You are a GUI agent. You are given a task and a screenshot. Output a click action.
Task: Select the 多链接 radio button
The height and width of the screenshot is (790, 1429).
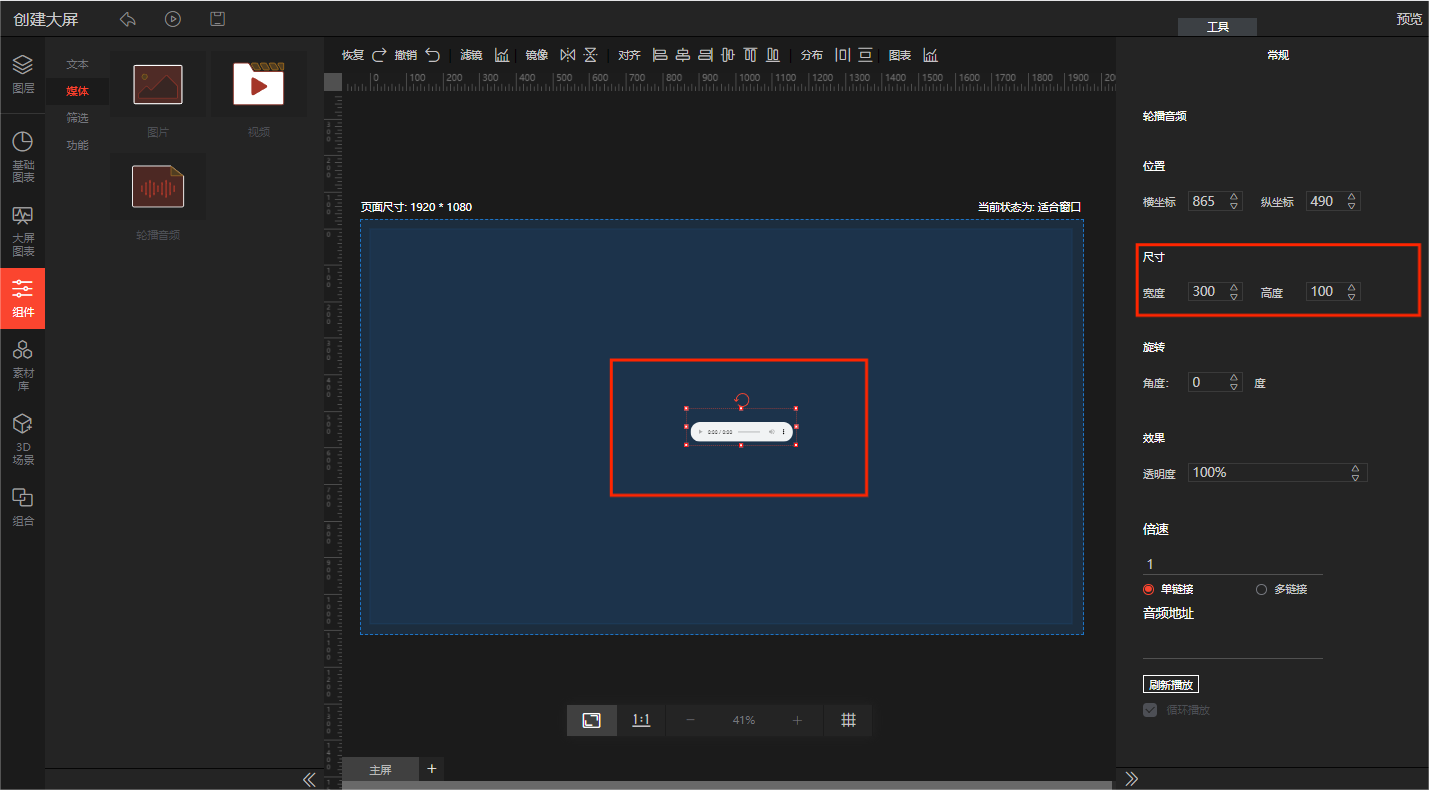coord(1261,589)
